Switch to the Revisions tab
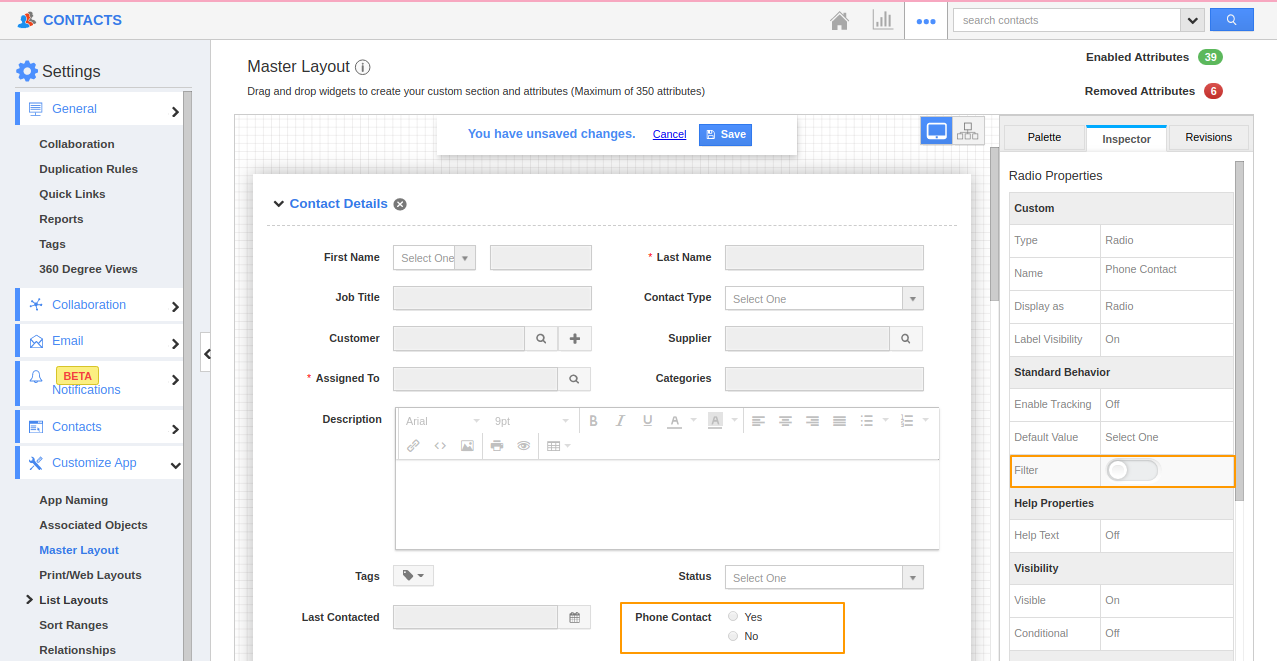 [x=1209, y=138]
